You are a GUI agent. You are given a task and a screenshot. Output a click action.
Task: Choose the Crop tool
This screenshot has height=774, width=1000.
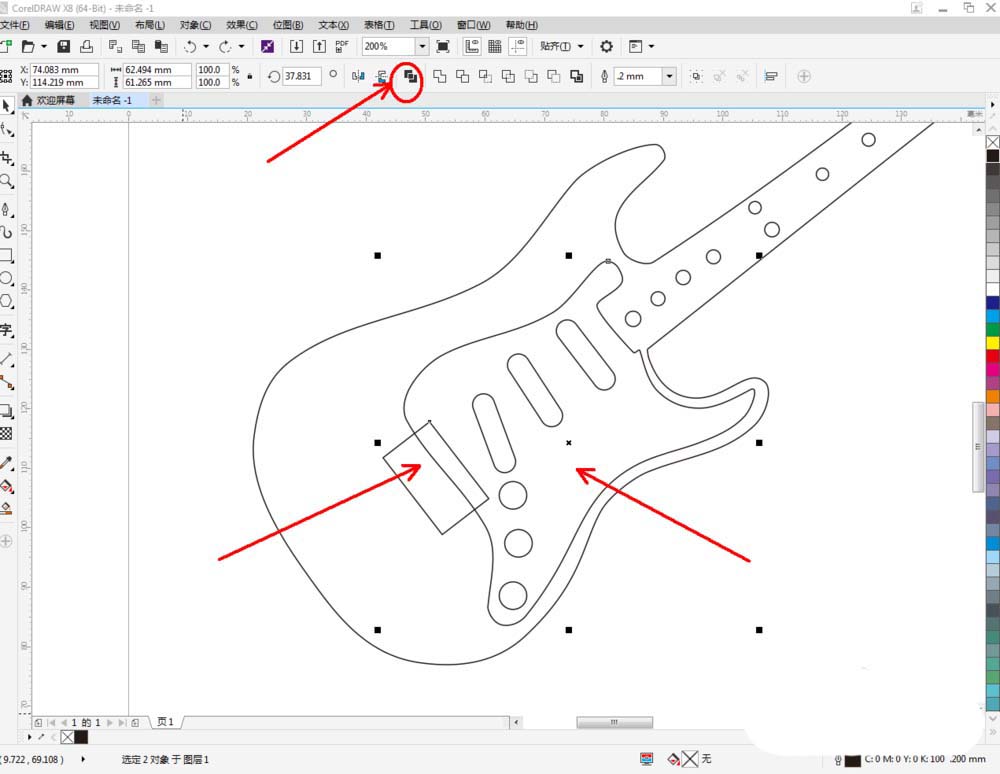(7, 157)
